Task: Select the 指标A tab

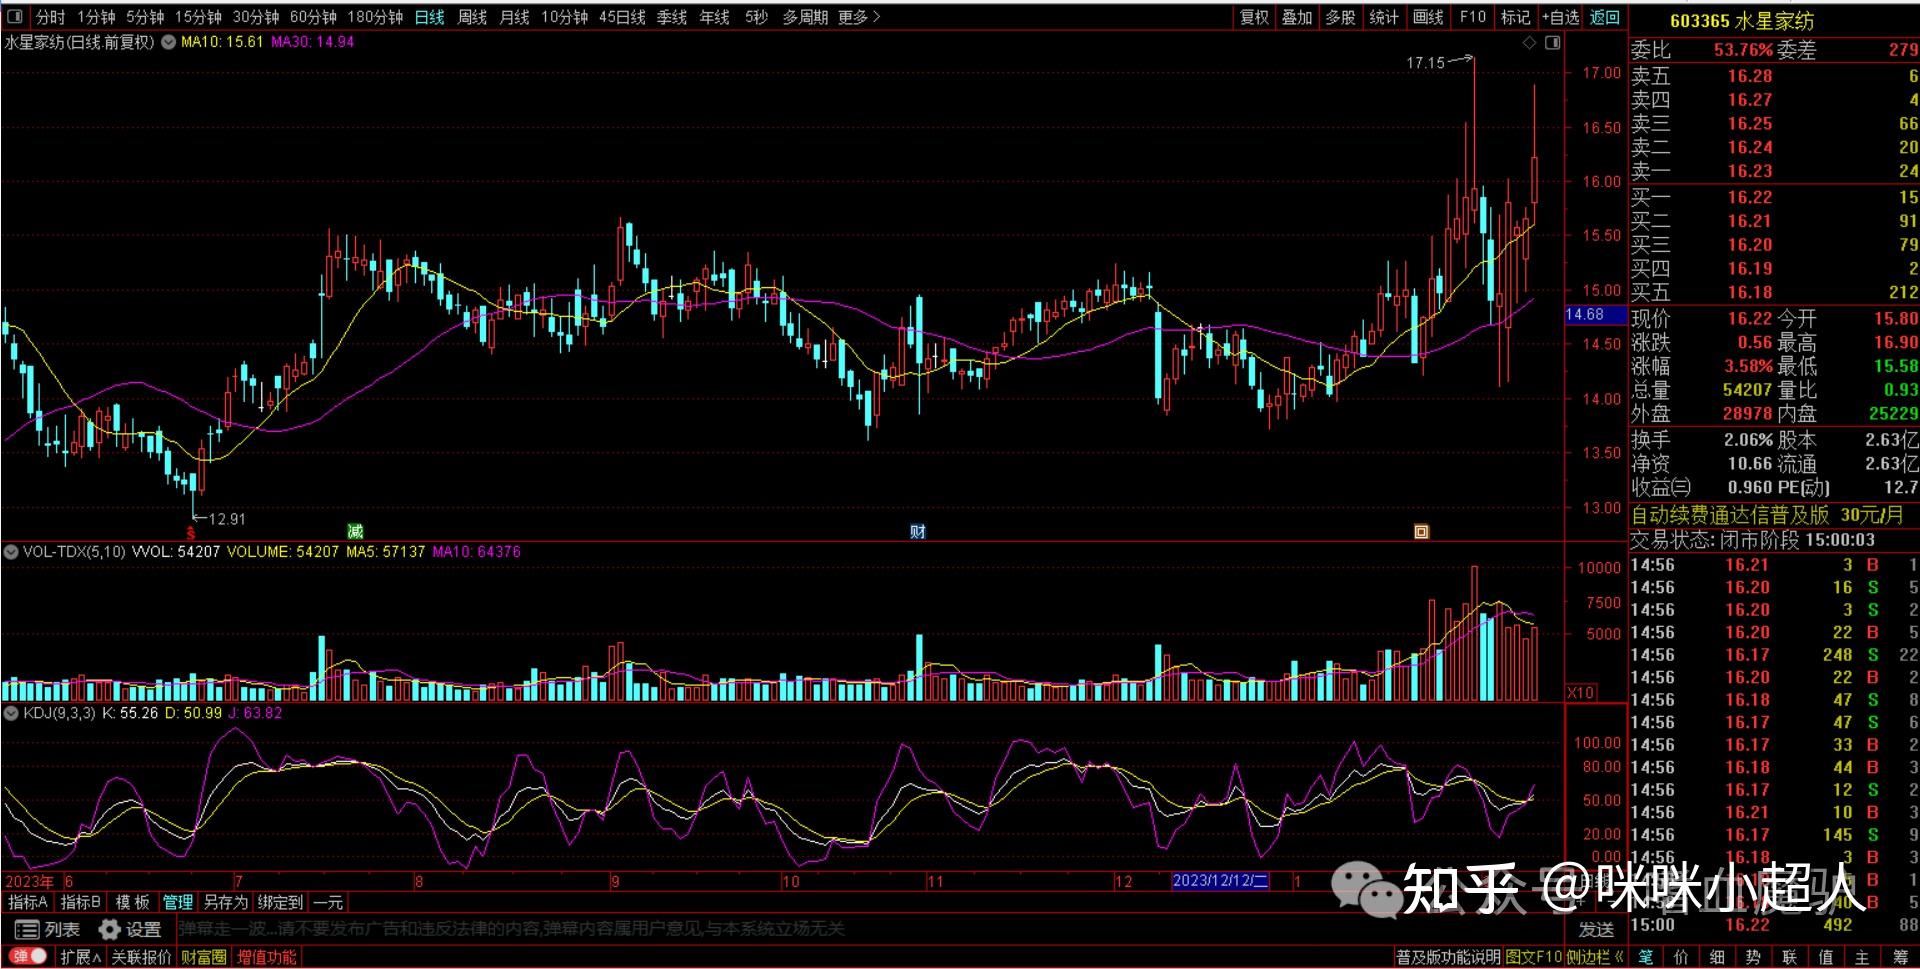Action: coord(28,902)
